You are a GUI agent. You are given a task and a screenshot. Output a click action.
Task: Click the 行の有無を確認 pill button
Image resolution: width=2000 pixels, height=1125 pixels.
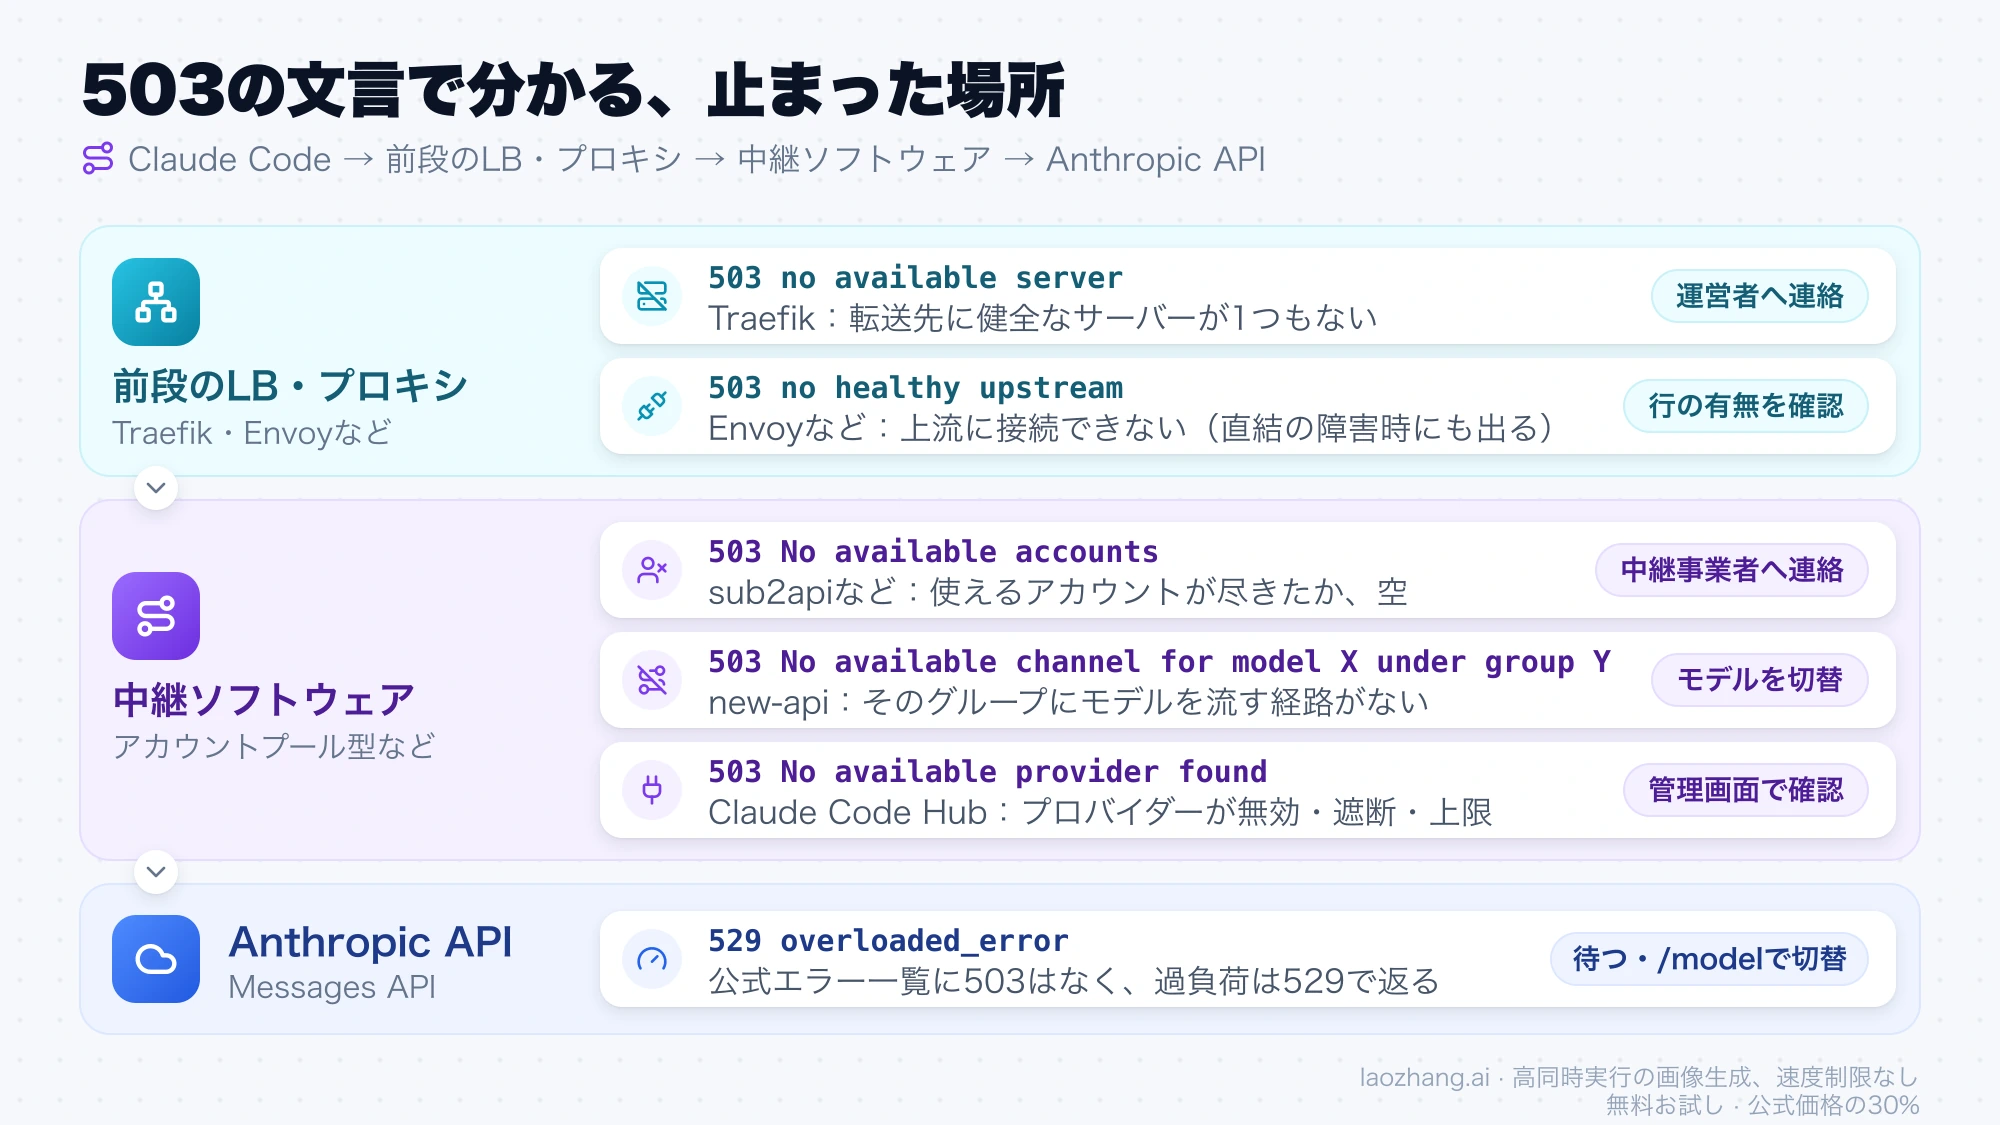[1745, 406]
